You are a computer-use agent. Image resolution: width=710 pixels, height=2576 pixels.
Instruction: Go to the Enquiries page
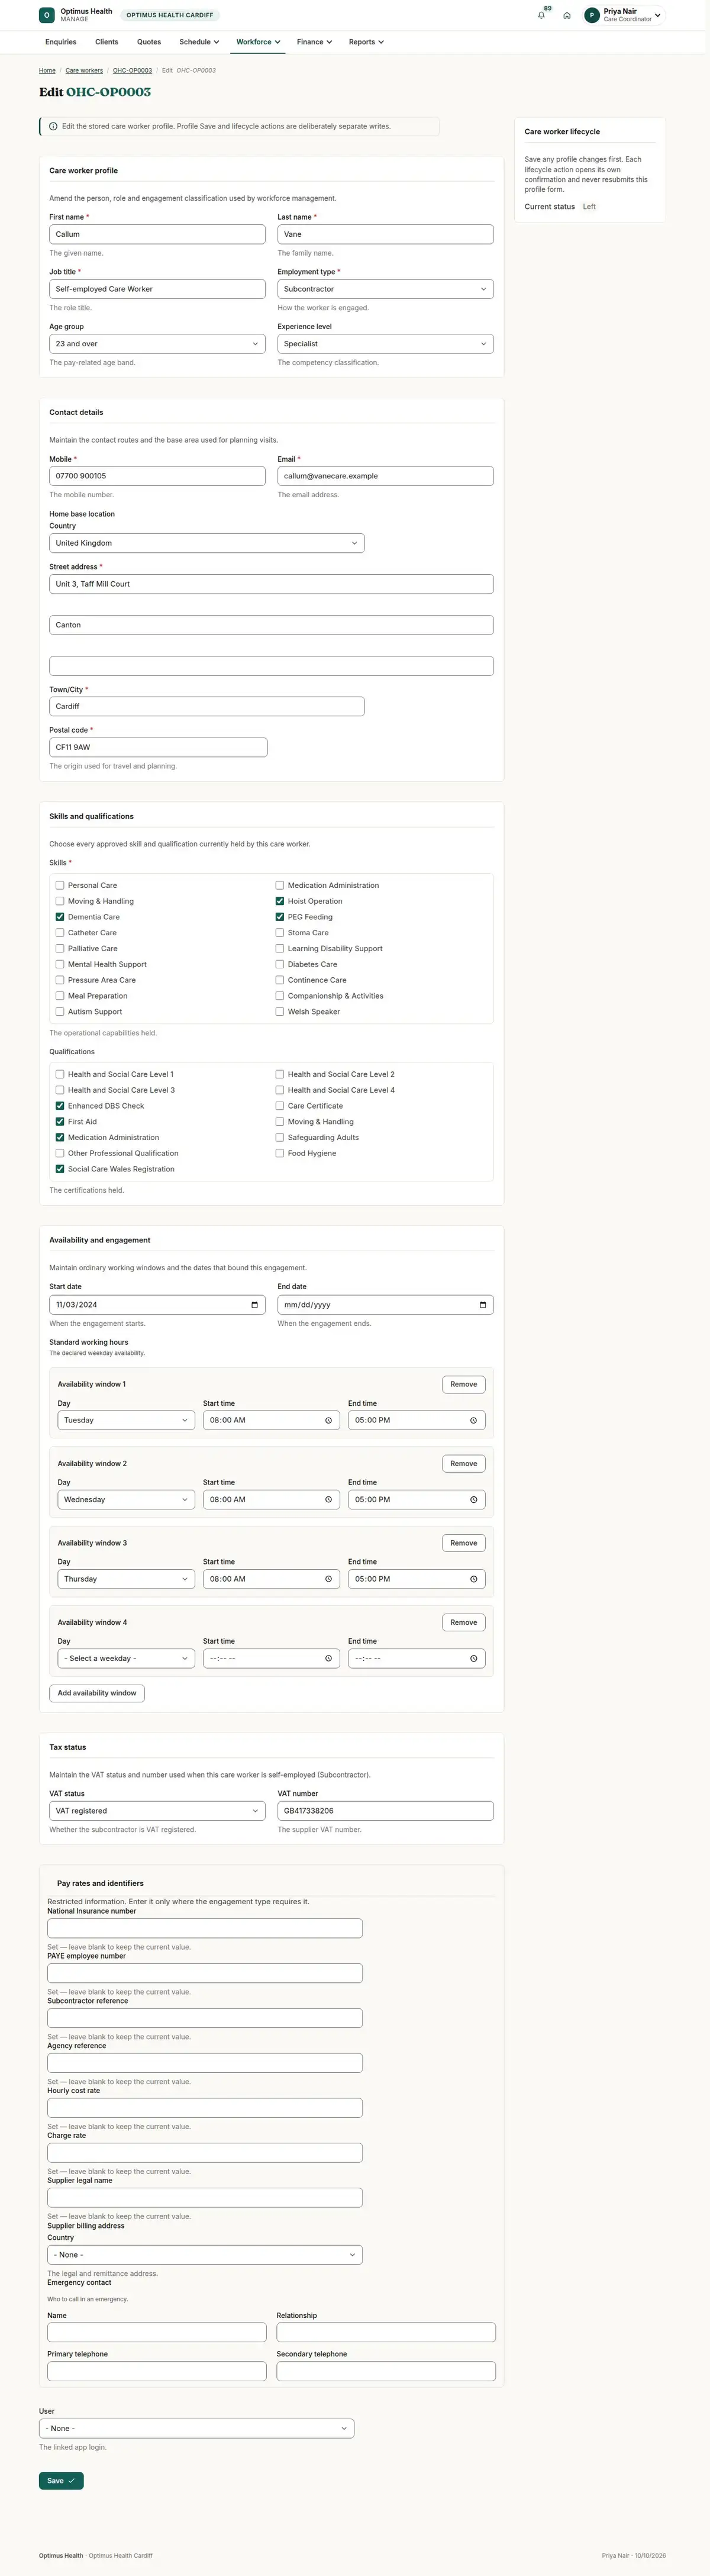61,42
